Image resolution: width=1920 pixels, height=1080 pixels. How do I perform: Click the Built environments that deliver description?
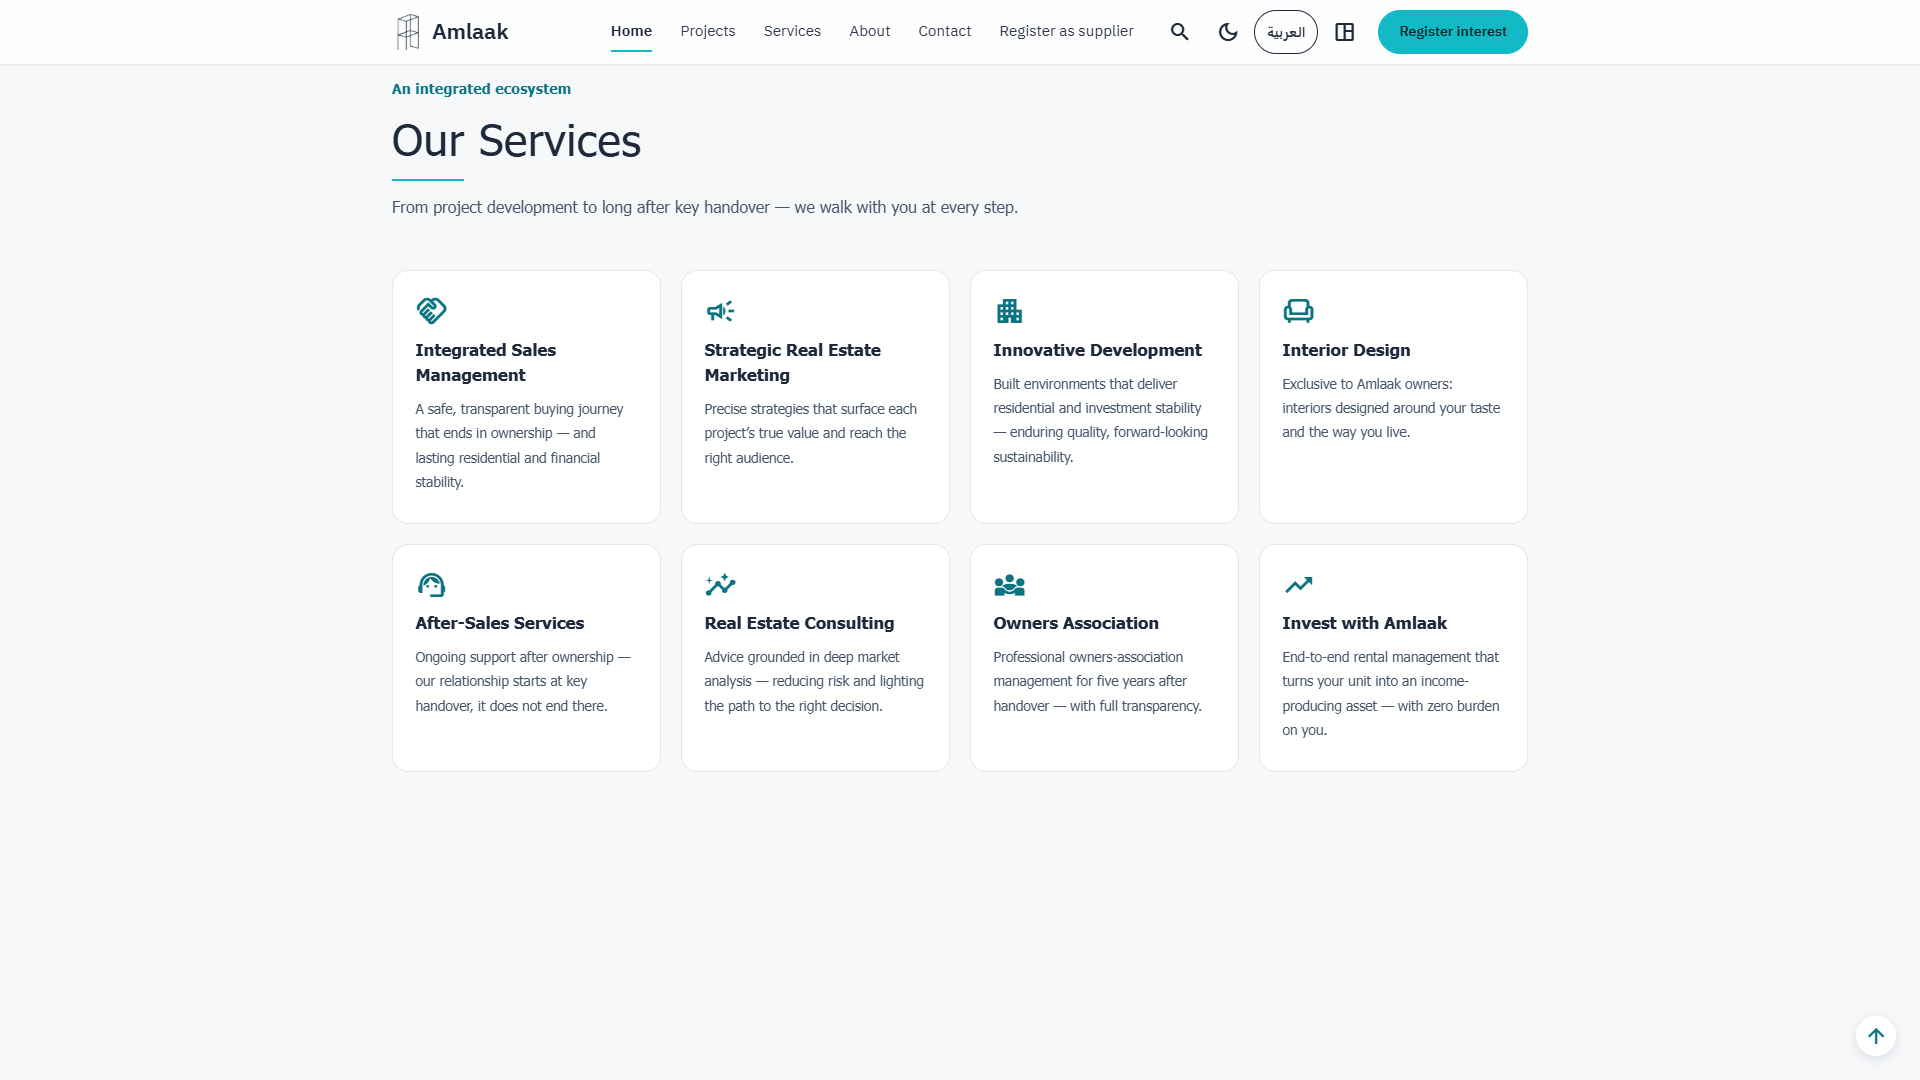pyautogui.click(x=1100, y=420)
